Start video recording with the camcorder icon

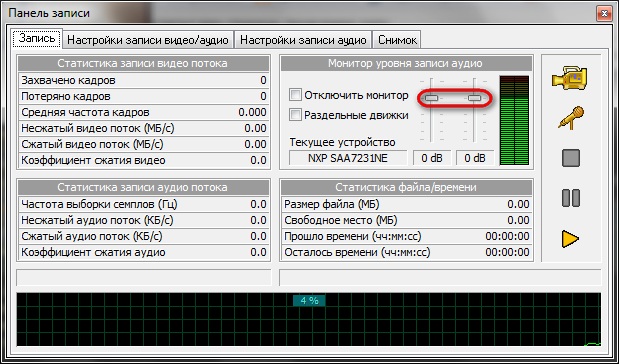570,78
